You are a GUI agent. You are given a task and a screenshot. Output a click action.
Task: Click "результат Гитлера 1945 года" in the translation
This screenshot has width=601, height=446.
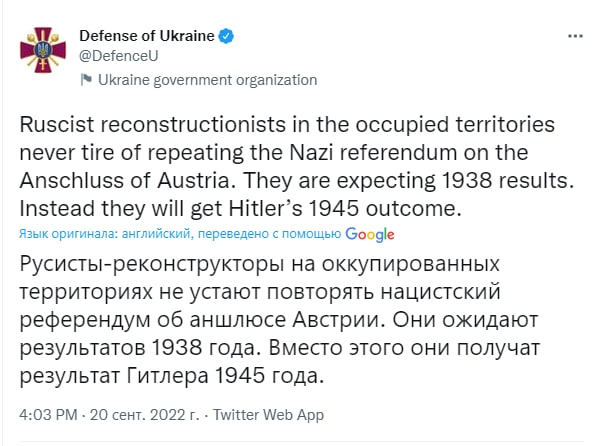174,376
